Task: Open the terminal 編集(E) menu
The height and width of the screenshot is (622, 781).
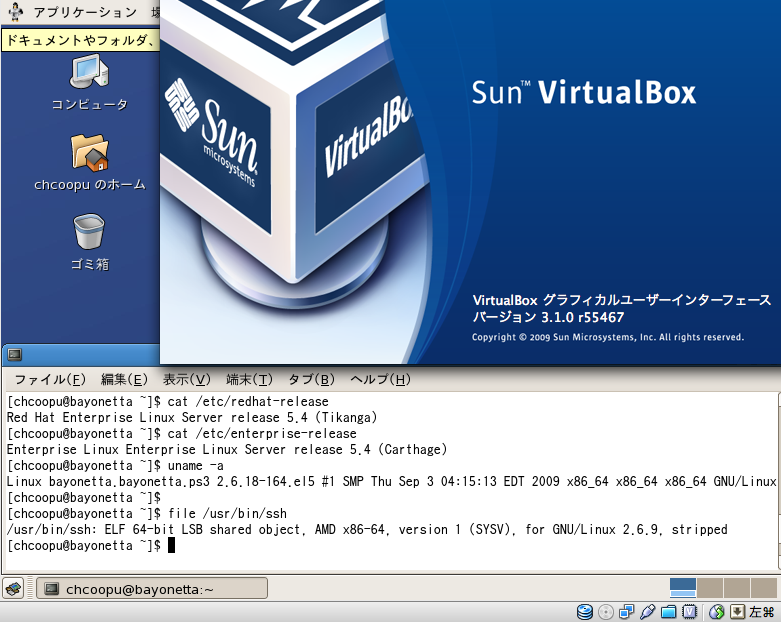Action: tap(125, 379)
